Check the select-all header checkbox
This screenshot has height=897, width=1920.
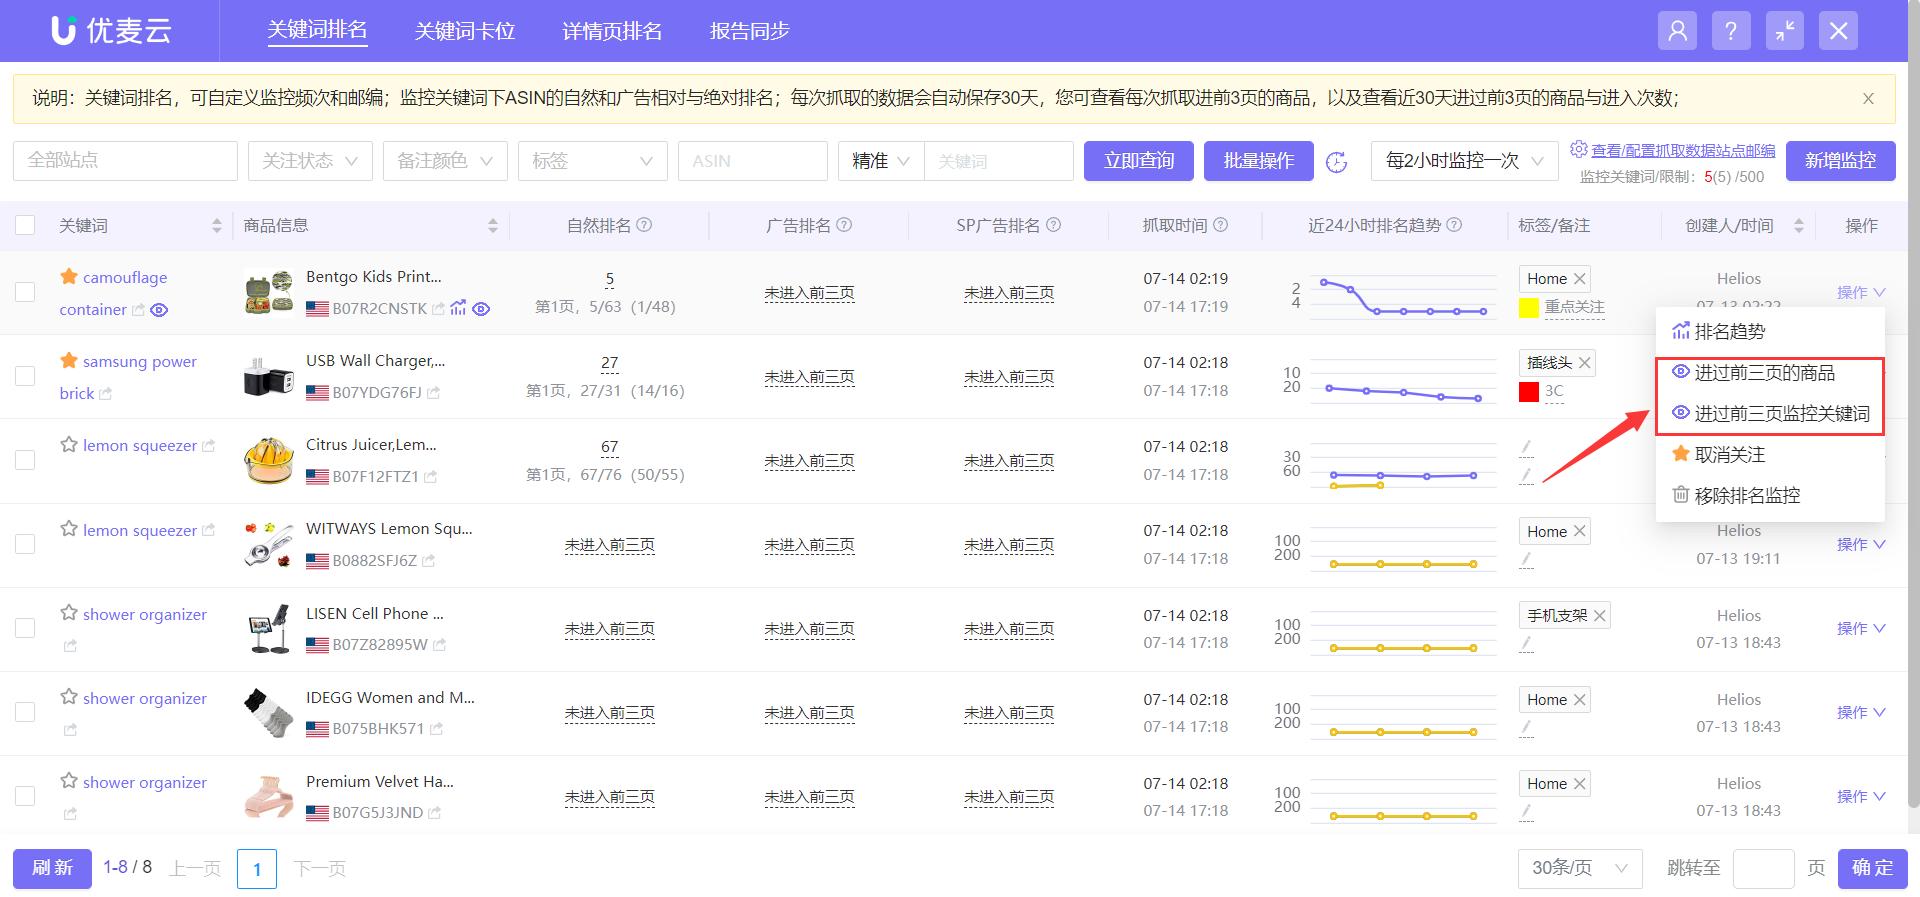pyautogui.click(x=25, y=225)
